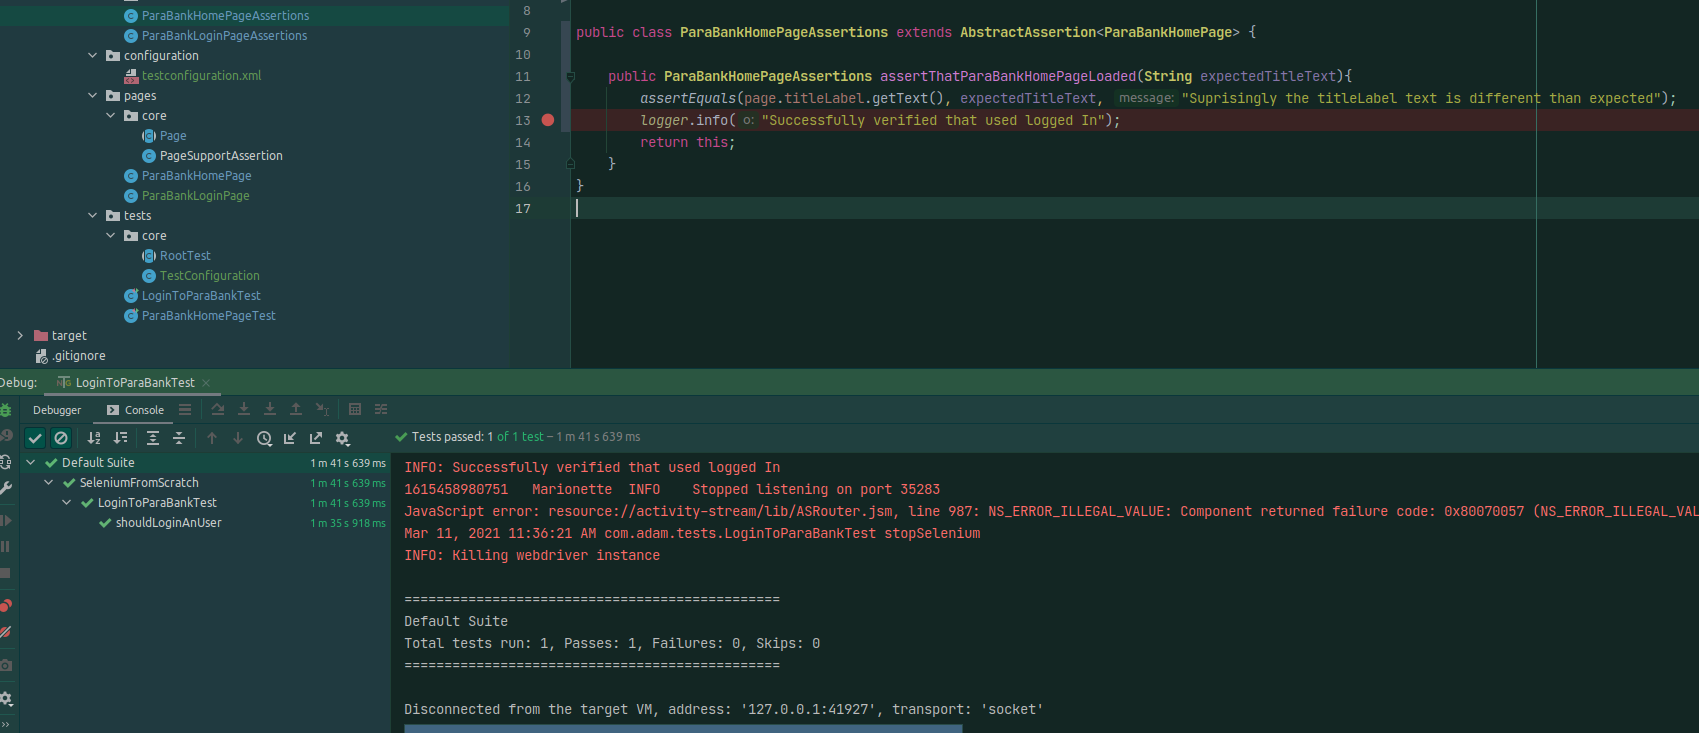Click the Previous Failed Test up arrow
The image size is (1699, 733).
pyautogui.click(x=212, y=438)
